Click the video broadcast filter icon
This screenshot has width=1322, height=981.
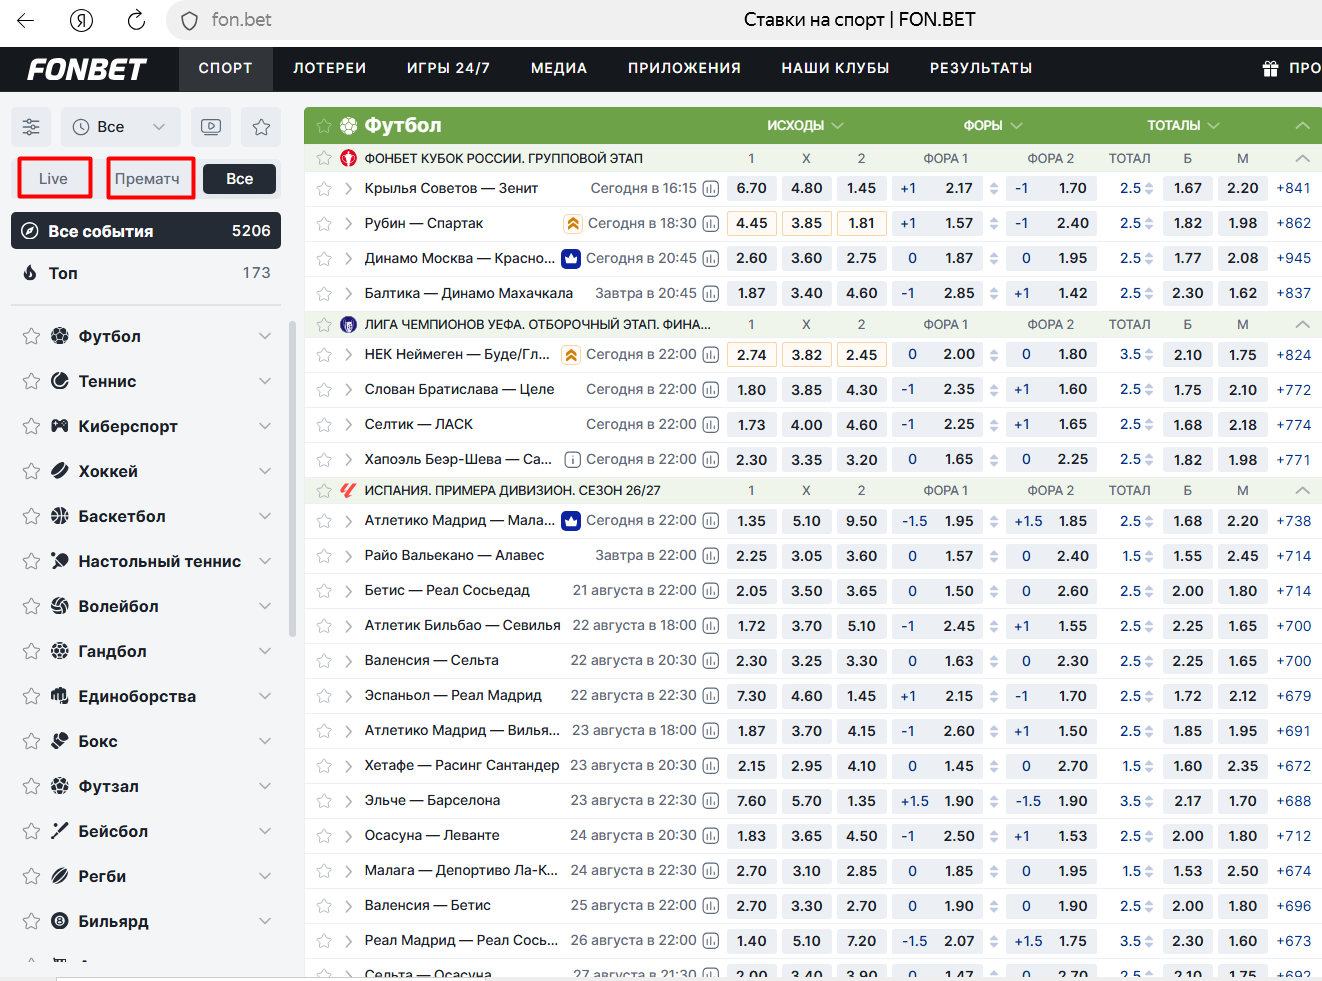click(211, 127)
